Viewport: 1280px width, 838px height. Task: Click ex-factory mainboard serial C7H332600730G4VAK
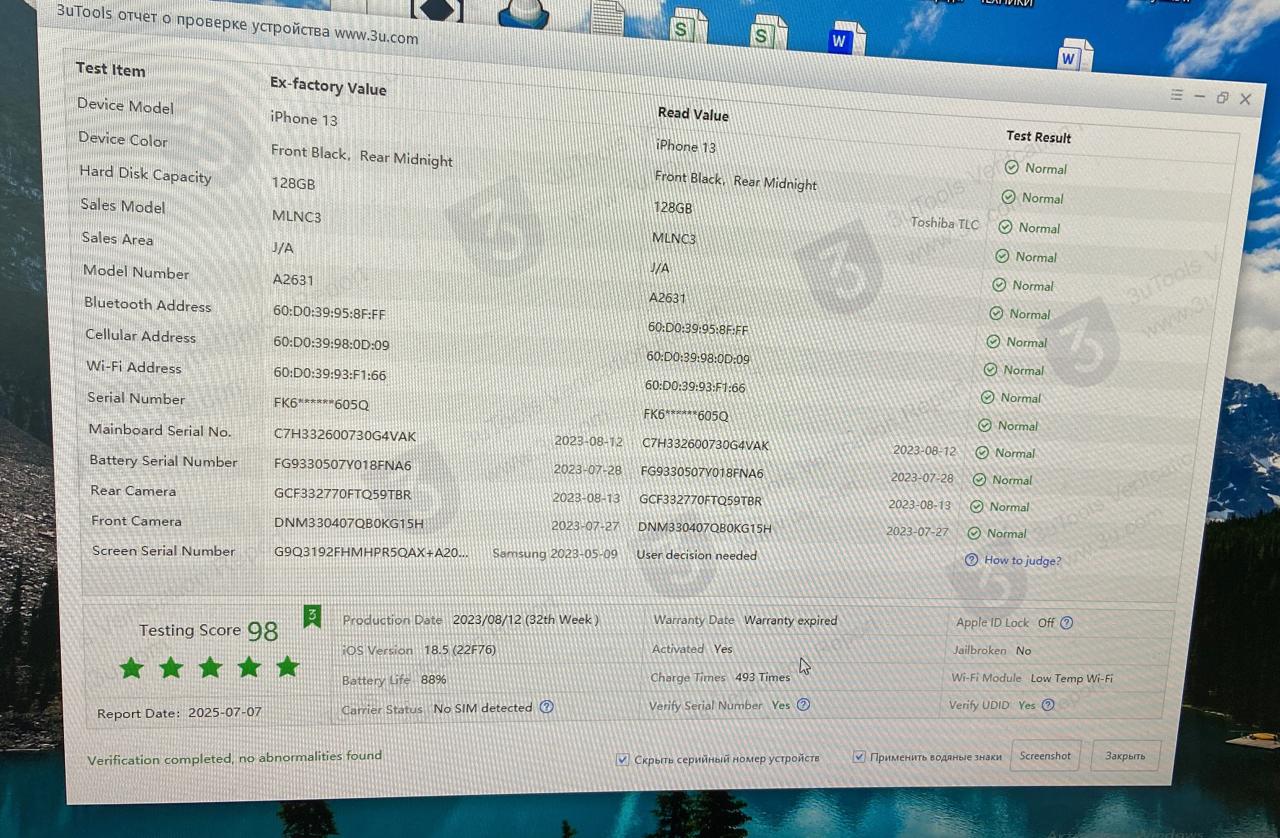[x=345, y=436]
